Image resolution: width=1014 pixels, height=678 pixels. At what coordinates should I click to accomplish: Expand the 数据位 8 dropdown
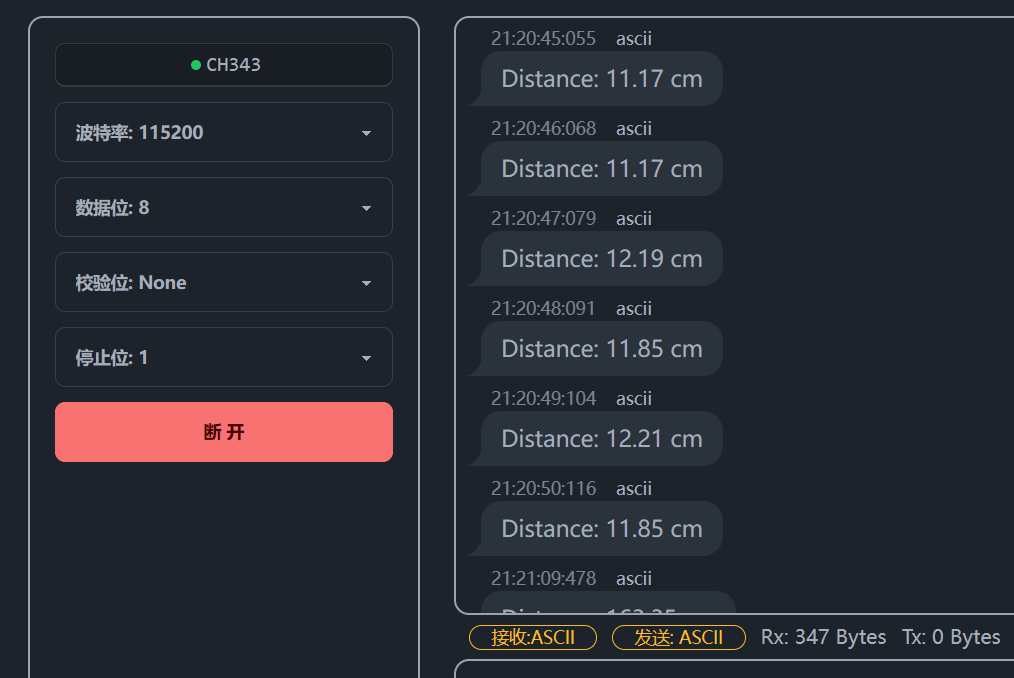click(x=224, y=207)
